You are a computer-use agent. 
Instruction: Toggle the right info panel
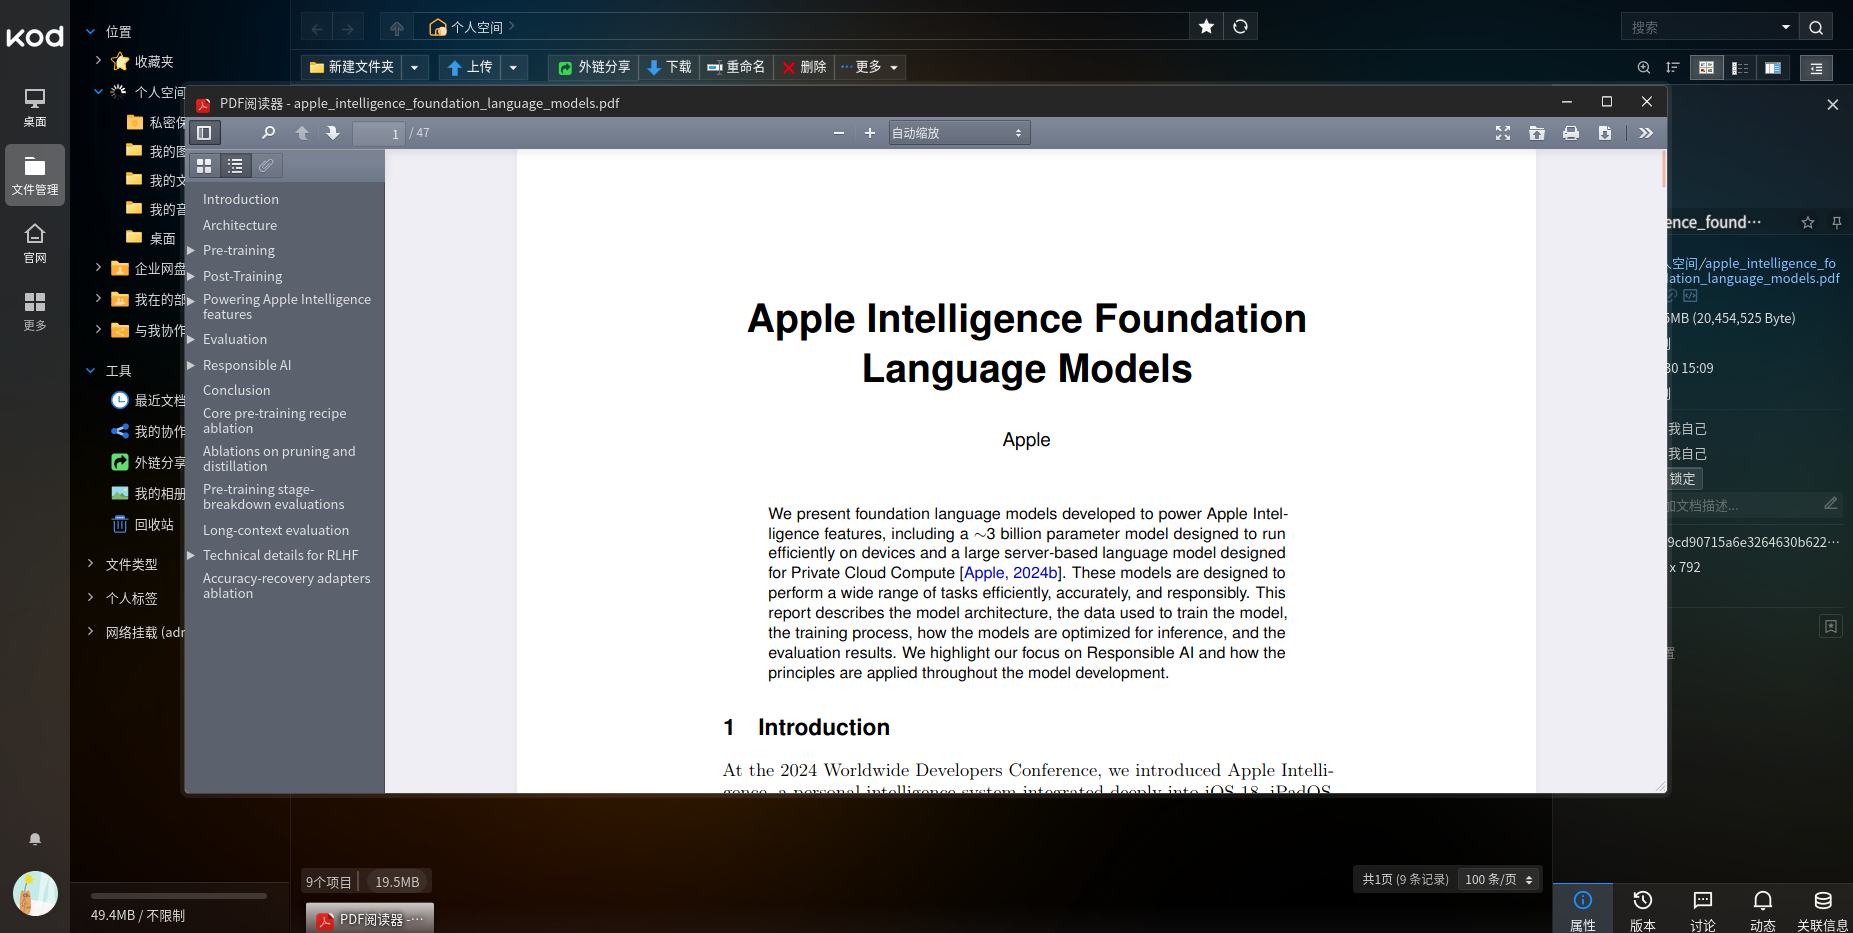pos(1817,68)
